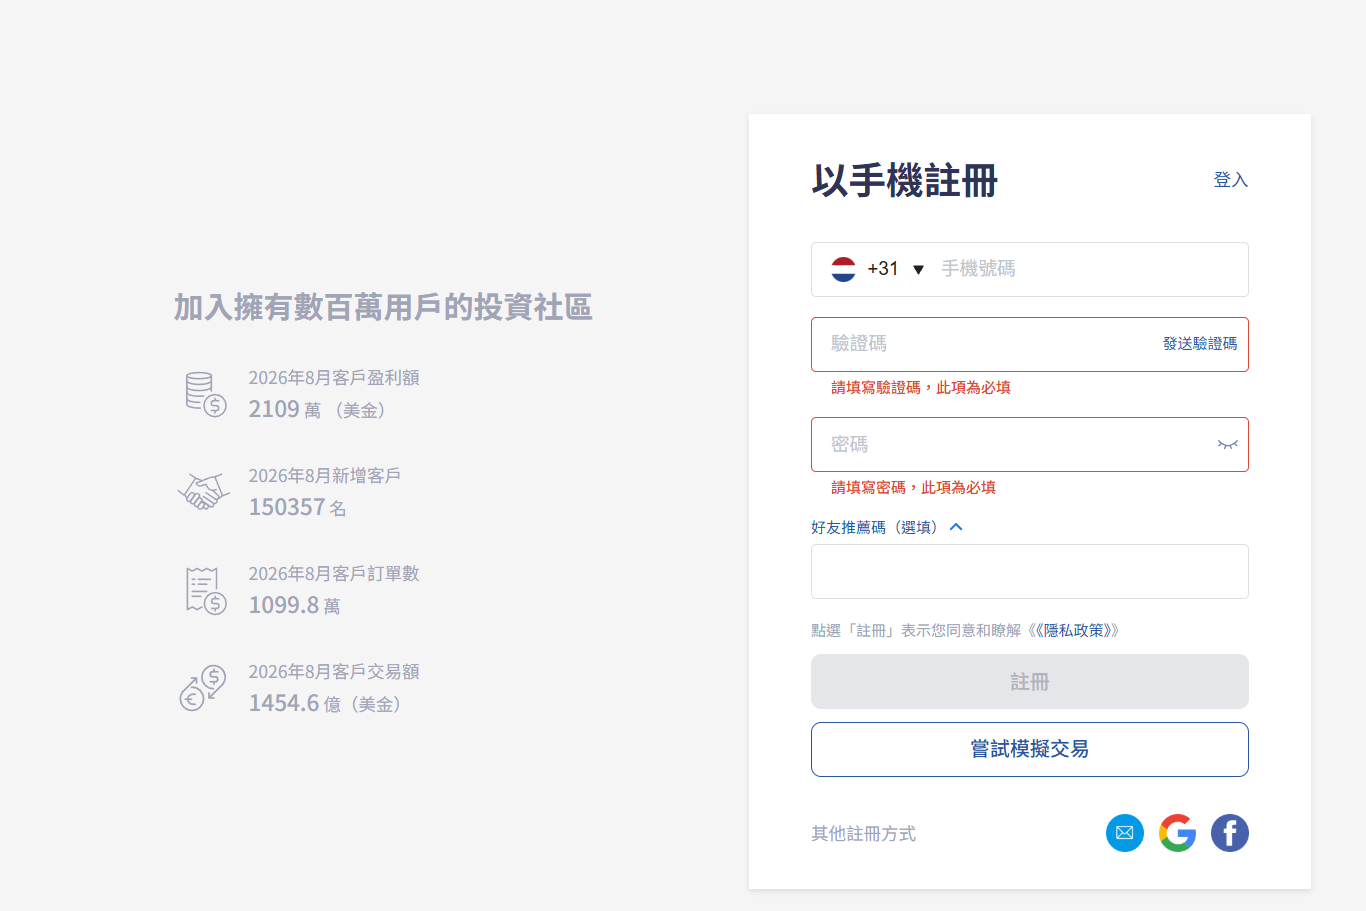Click the 2109 萬 profit value
1366x911 pixels.
285,409
